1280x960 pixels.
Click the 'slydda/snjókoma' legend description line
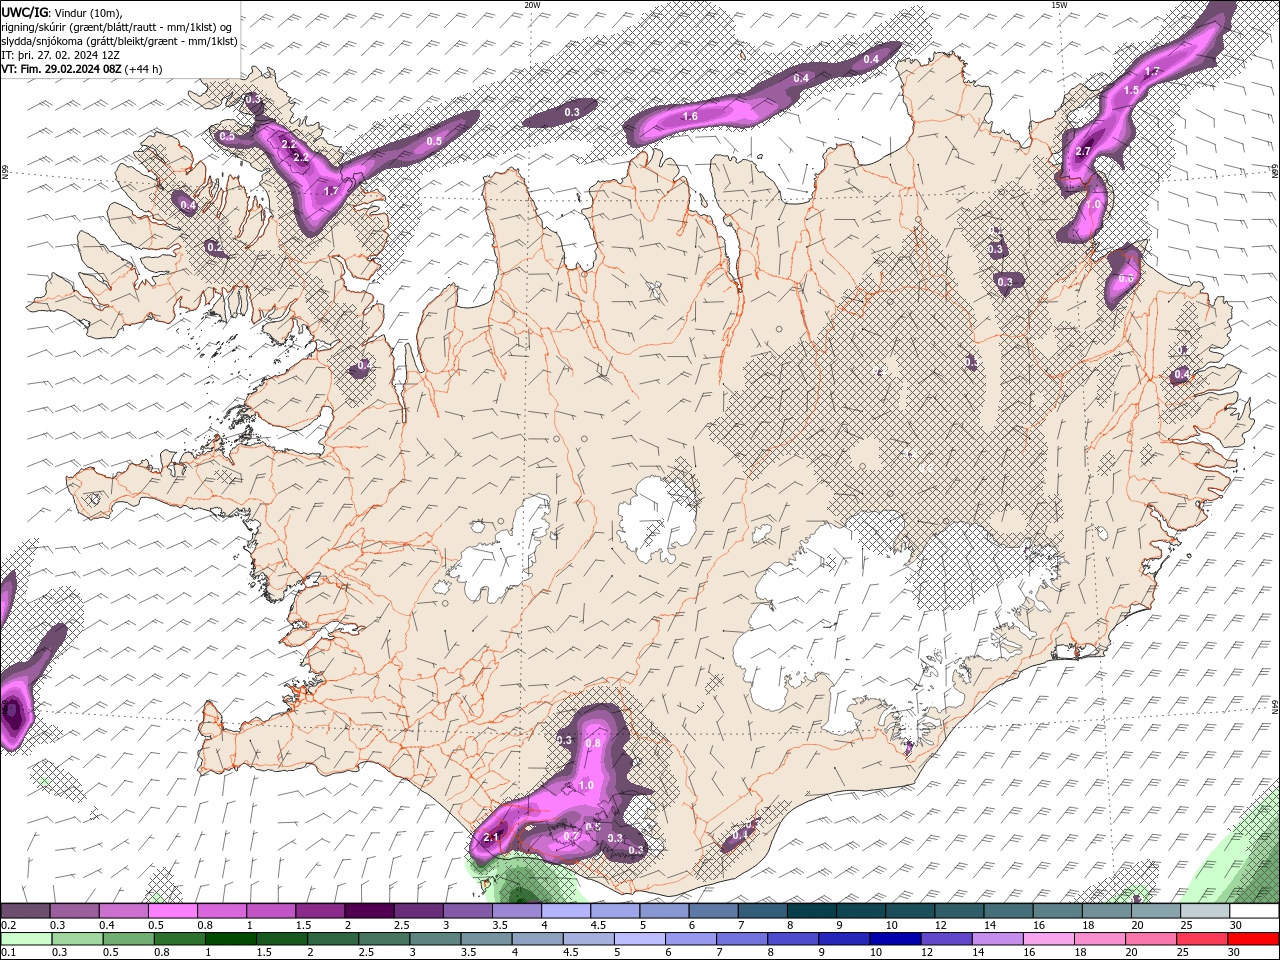tap(120, 41)
